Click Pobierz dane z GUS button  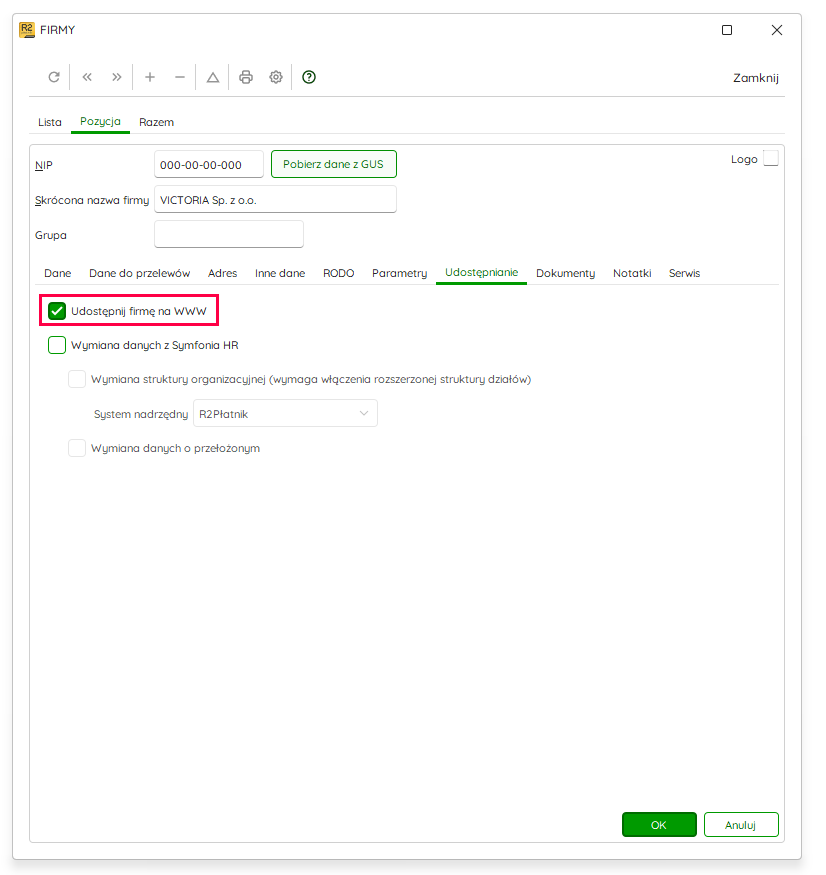[x=334, y=164]
